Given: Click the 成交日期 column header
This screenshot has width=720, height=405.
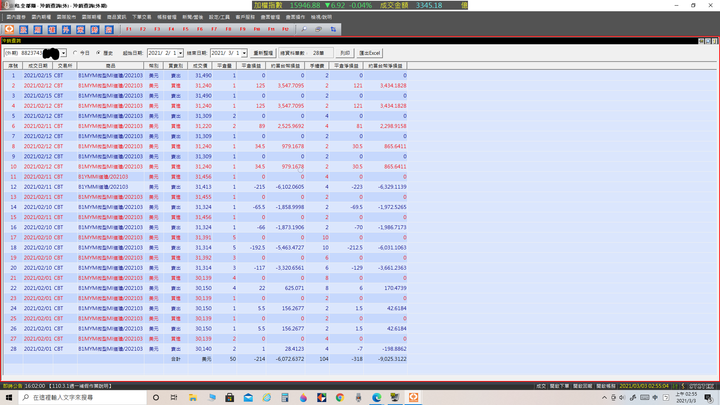Looking at the screenshot, I should (38, 66).
